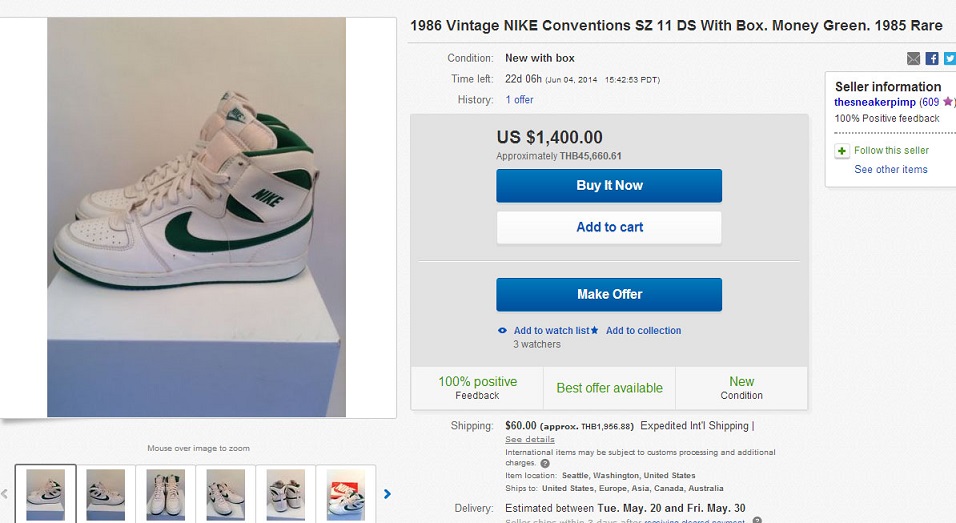View the 1 offer history link
This screenshot has height=523, width=956.
519,100
